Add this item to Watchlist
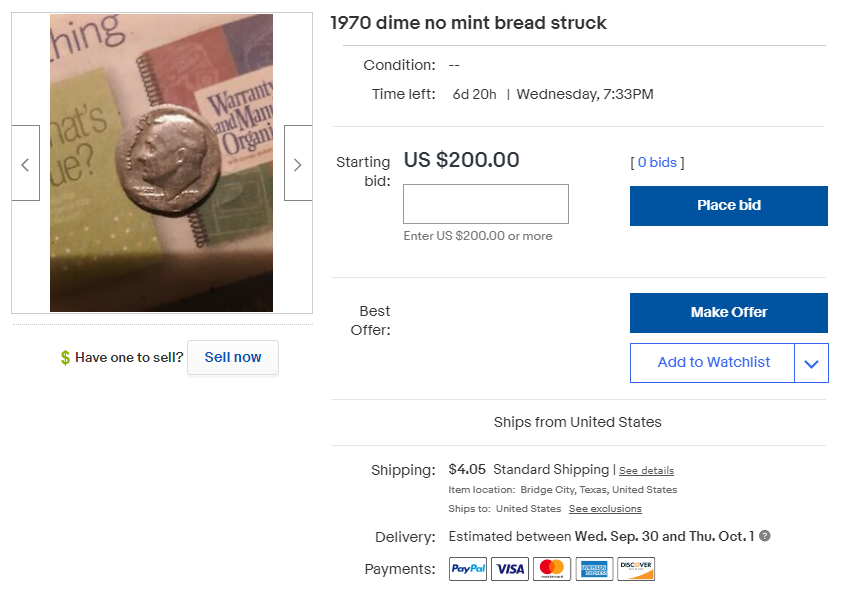 713,363
